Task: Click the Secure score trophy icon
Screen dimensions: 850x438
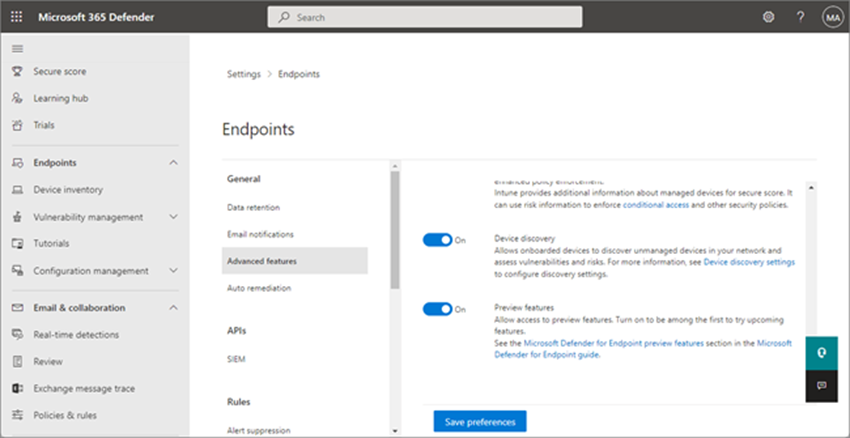Action: pos(17,72)
